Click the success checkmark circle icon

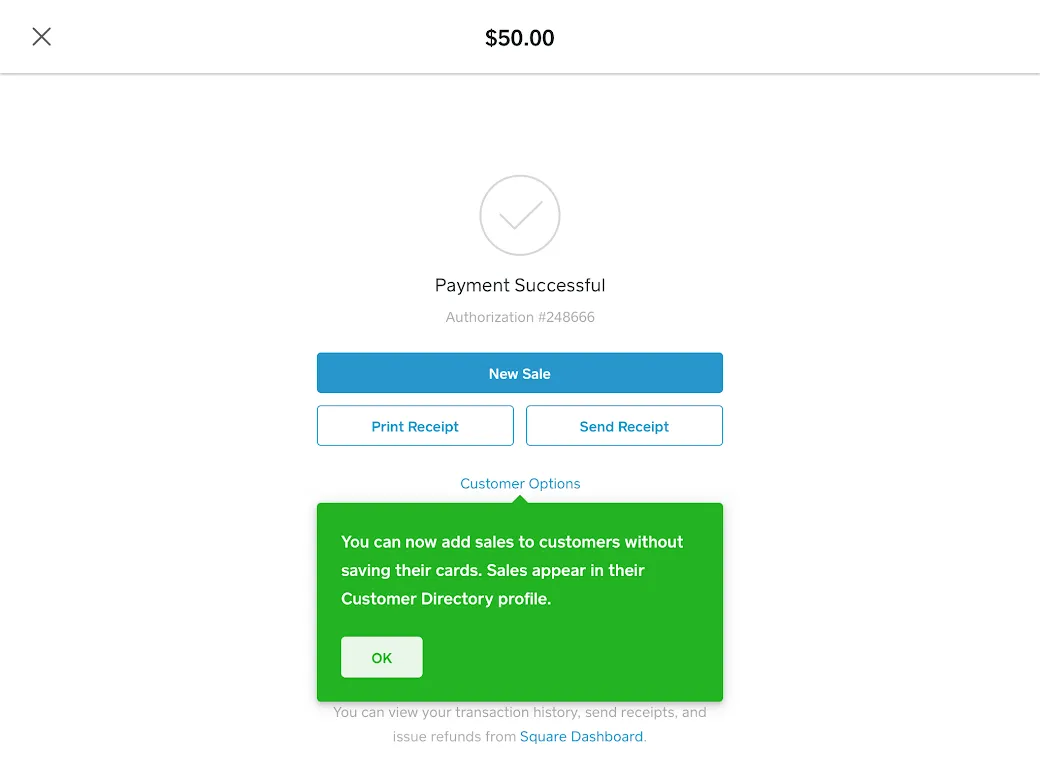(x=519, y=215)
